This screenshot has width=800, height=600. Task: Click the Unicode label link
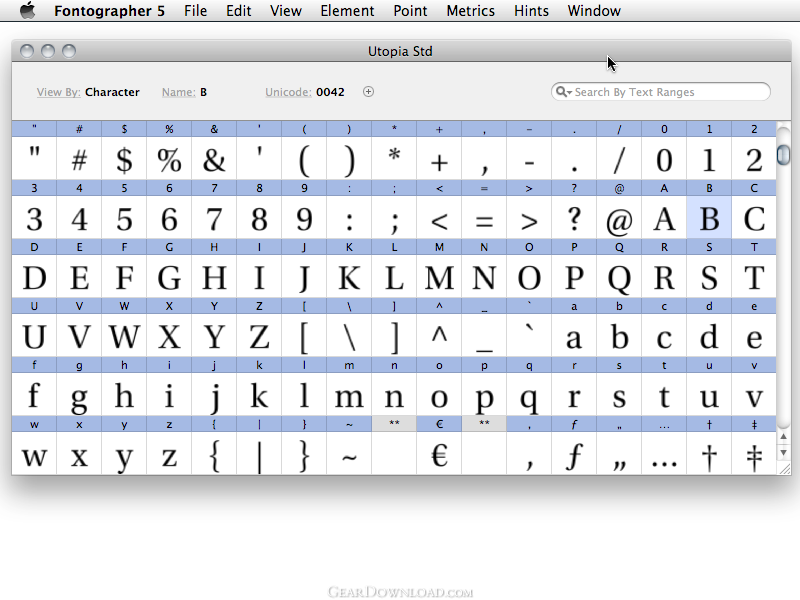pyautogui.click(x=288, y=92)
